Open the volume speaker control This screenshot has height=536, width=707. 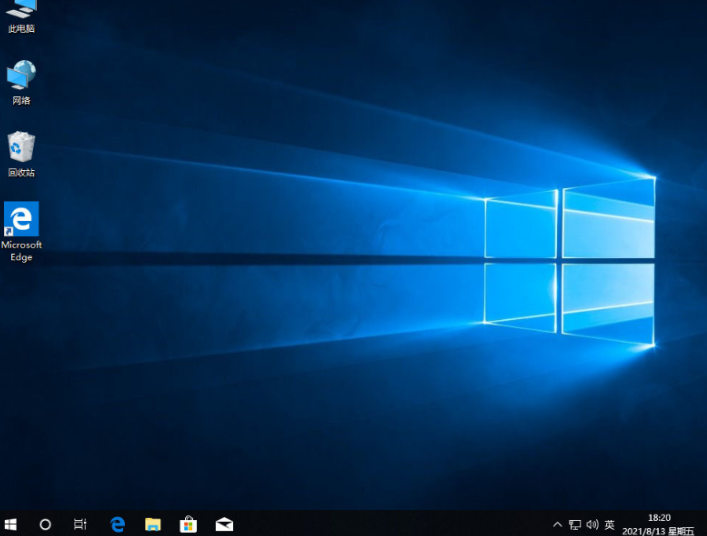coord(592,524)
